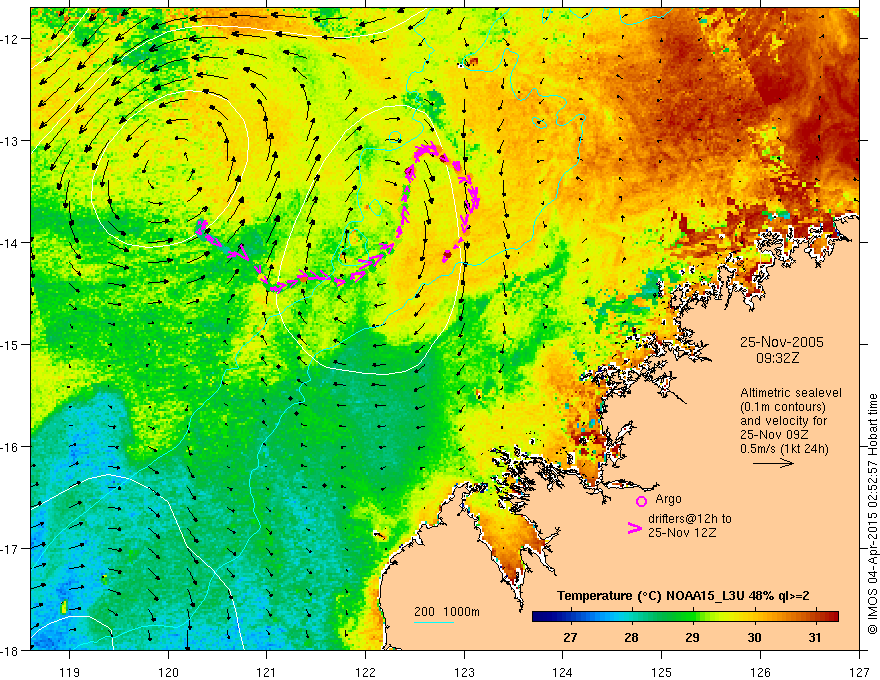Click the longitude axis label 126
This screenshot has width=880, height=680.
[x=760, y=672]
